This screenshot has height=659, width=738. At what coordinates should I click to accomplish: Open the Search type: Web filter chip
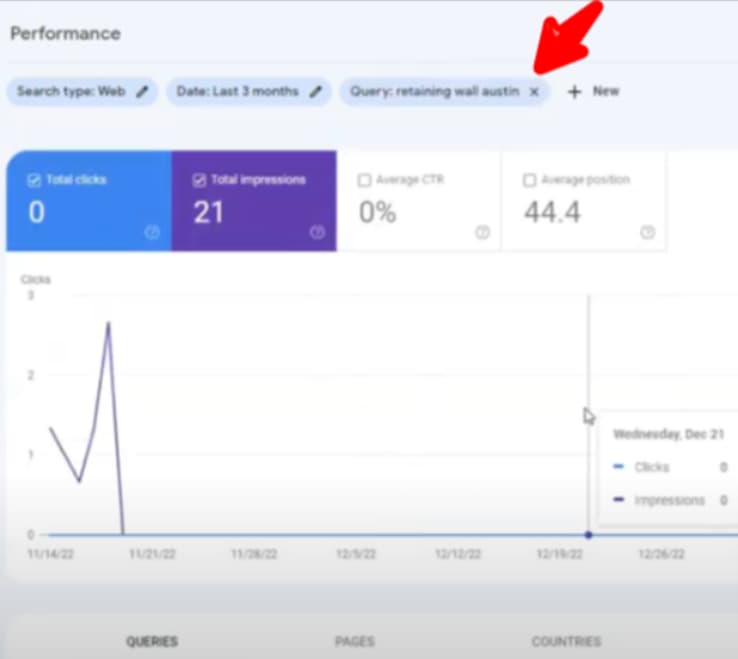[x=71, y=92]
